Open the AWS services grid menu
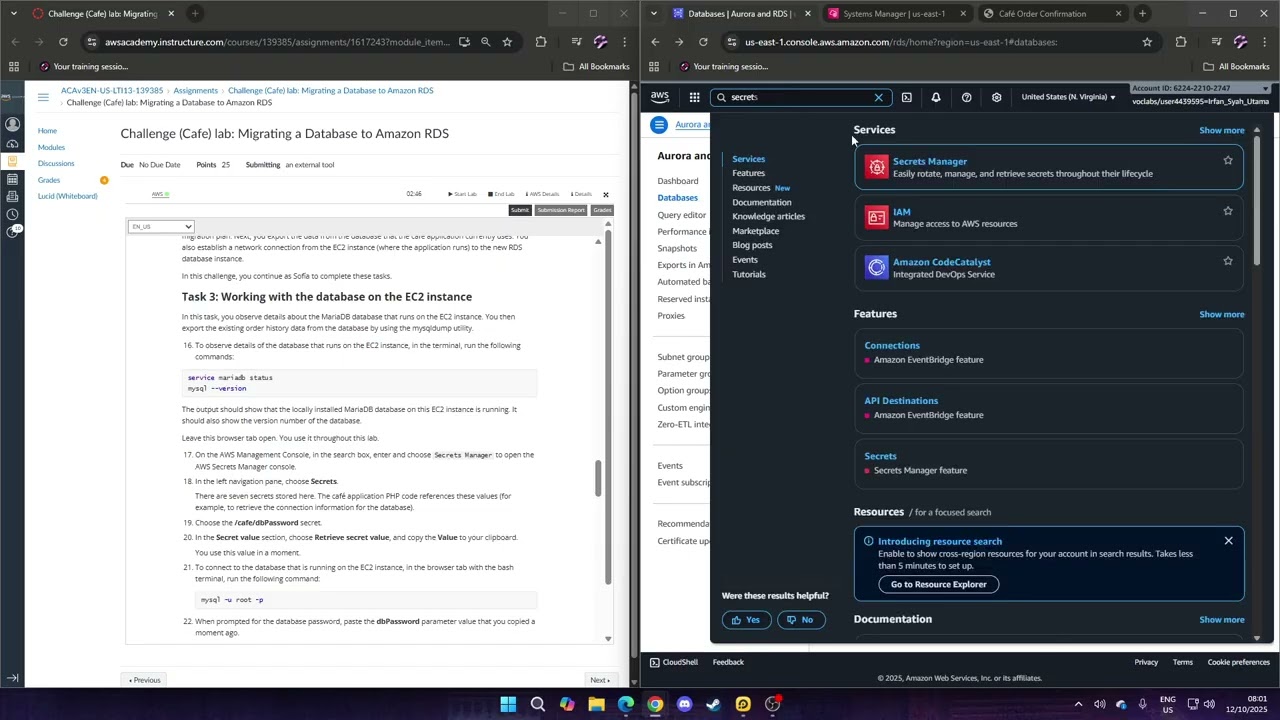 694,97
